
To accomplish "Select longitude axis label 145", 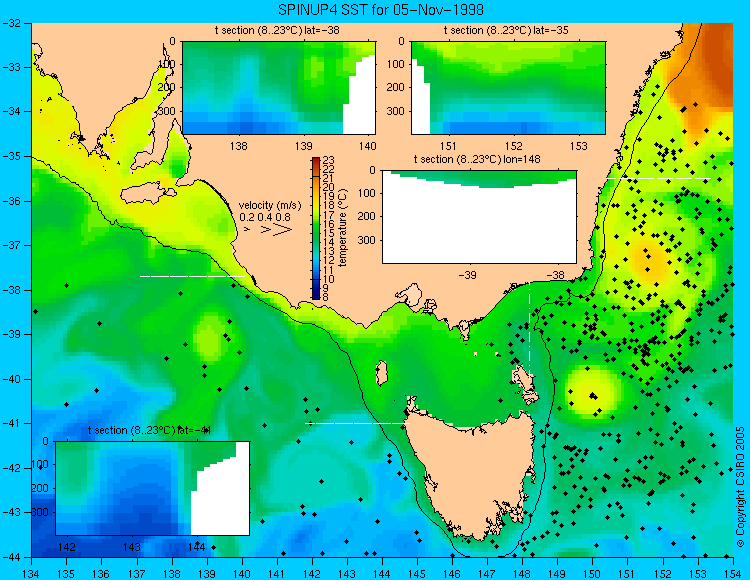I will (417, 574).
